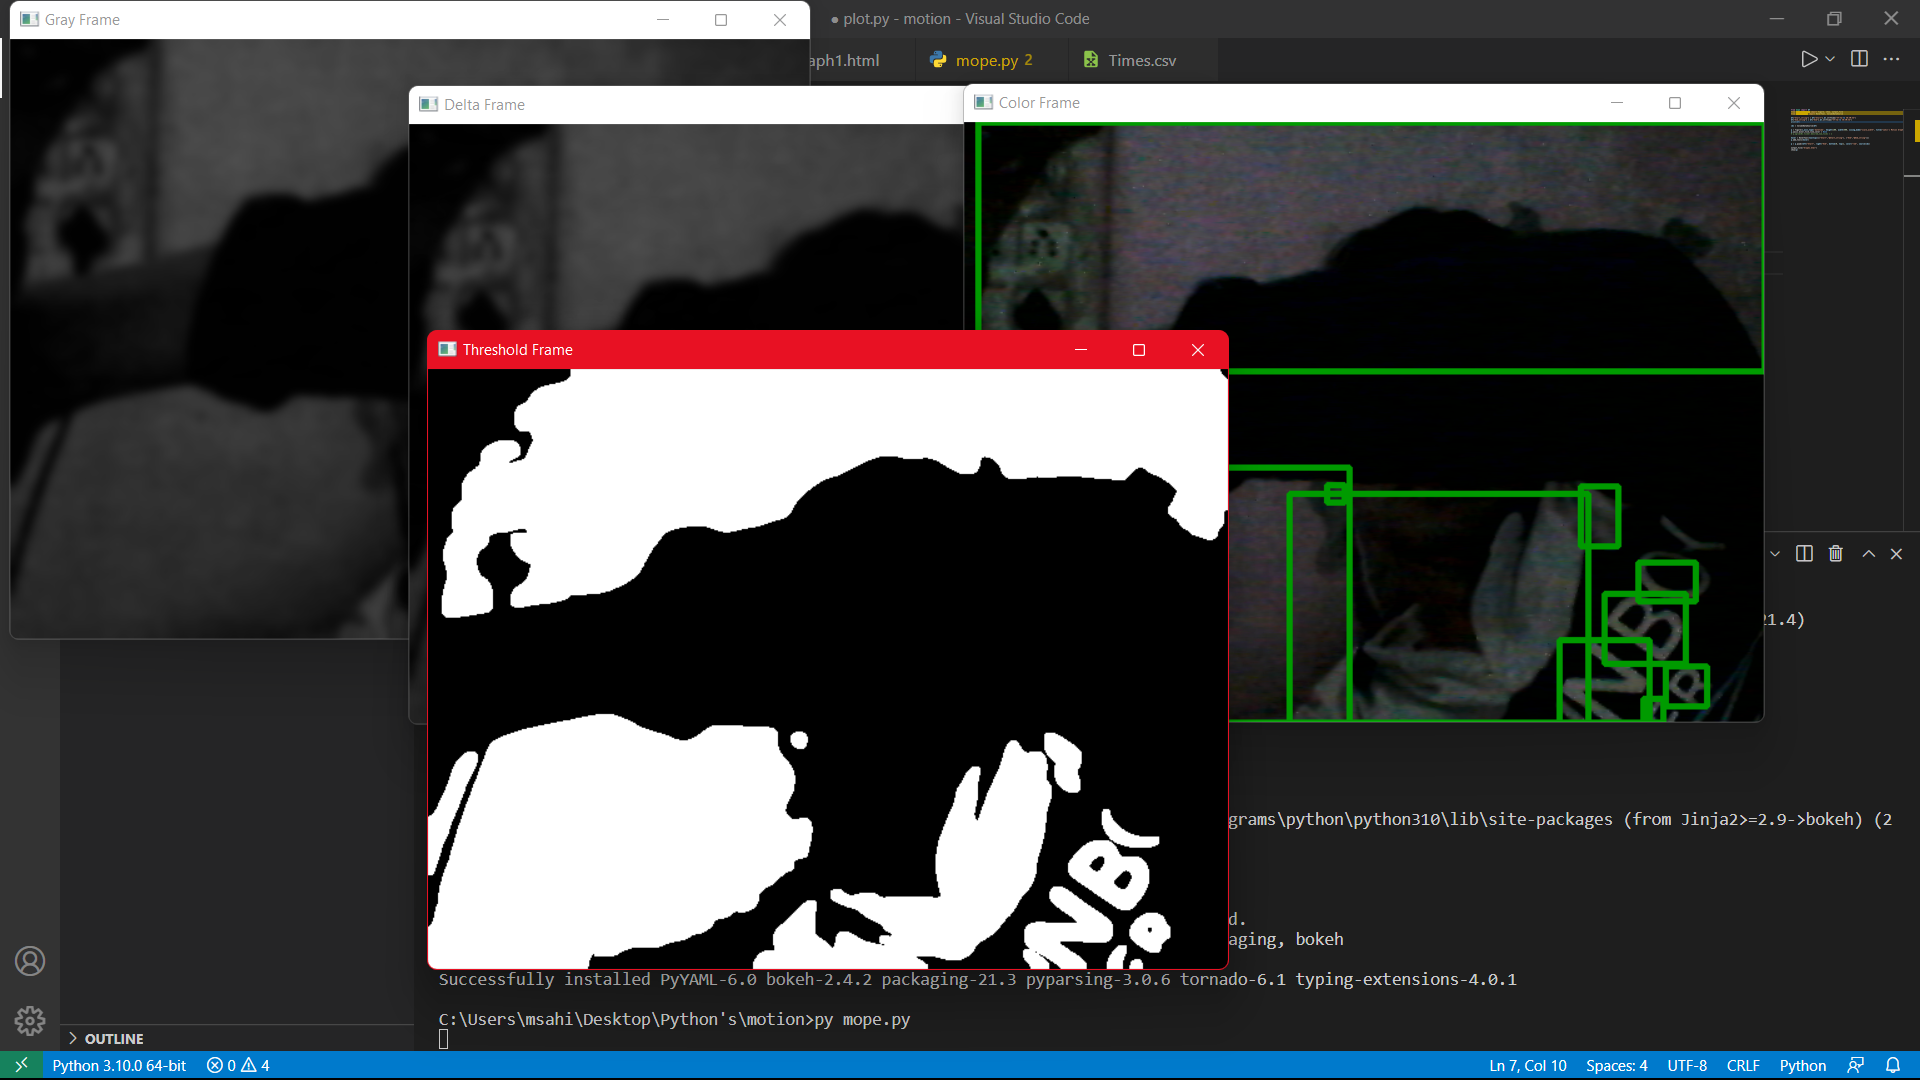Open the errors and warnings status indicator
Viewport: 1920px width, 1080px height.
[x=238, y=1065]
